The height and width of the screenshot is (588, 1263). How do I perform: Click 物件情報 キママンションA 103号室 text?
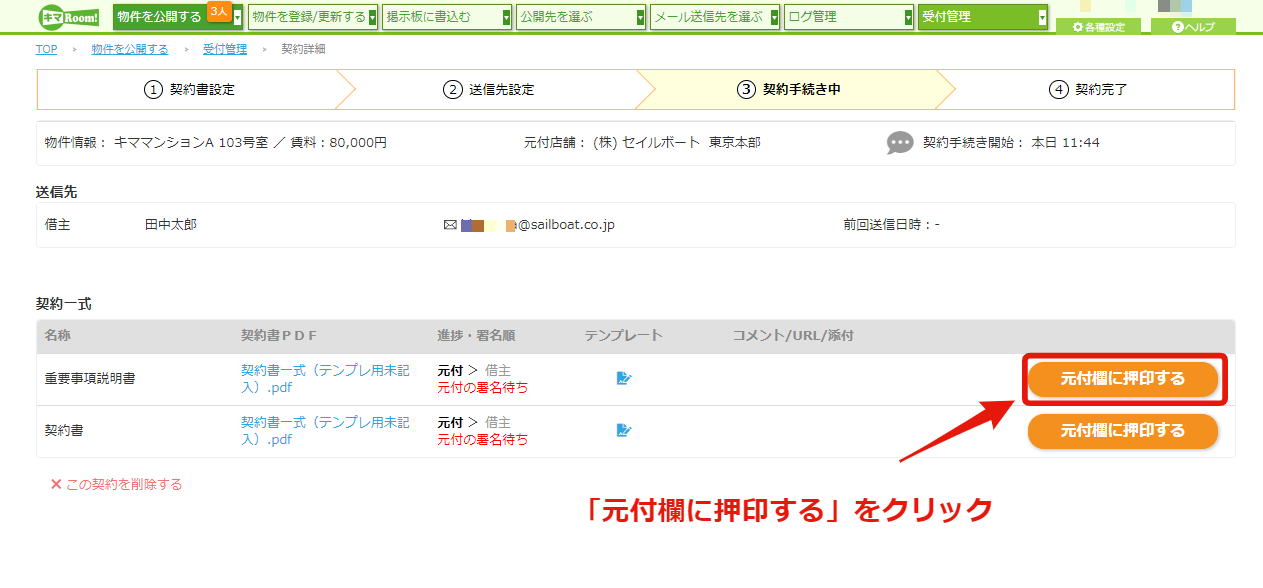click(216, 143)
